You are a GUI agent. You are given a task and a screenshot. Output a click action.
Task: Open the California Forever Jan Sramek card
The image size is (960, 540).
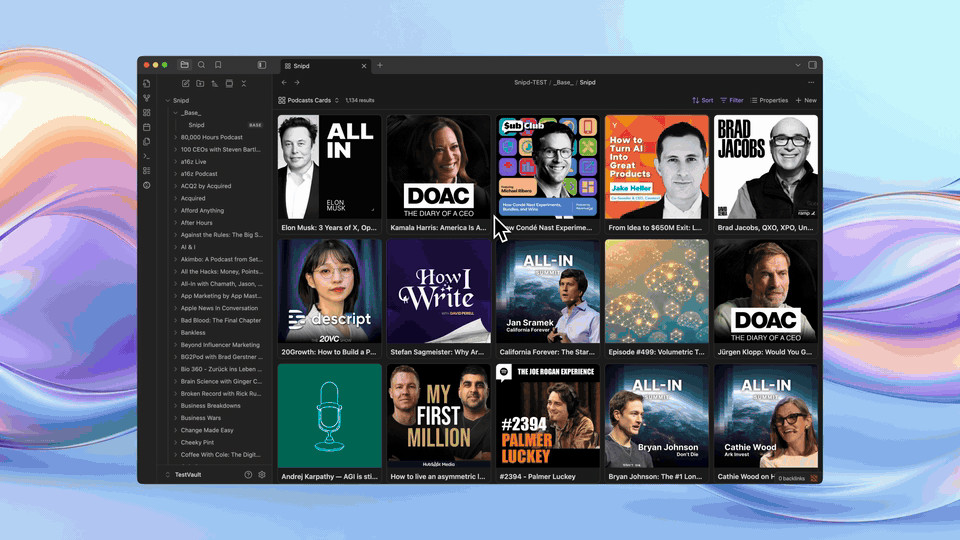pos(547,299)
